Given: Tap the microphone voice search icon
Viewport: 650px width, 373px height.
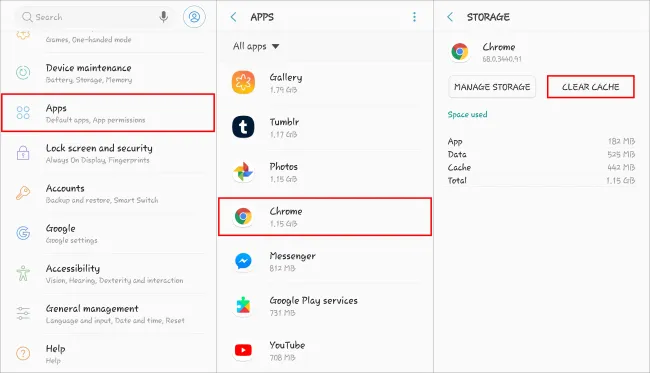Looking at the screenshot, I should 164,17.
